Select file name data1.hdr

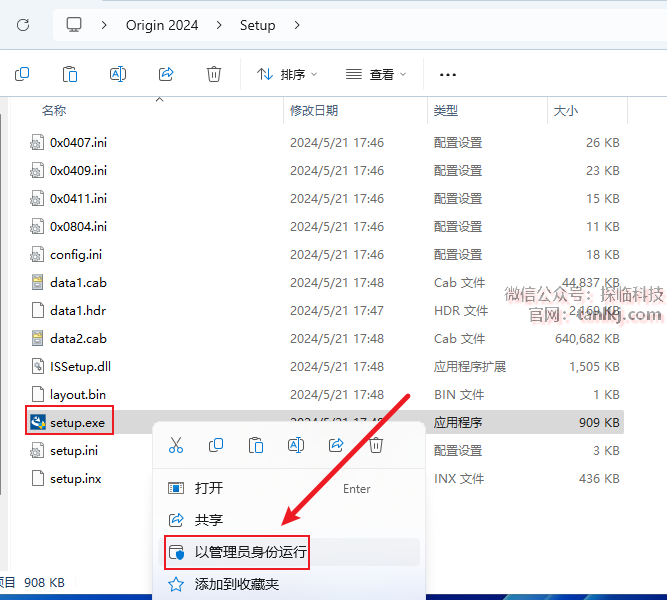coord(78,310)
